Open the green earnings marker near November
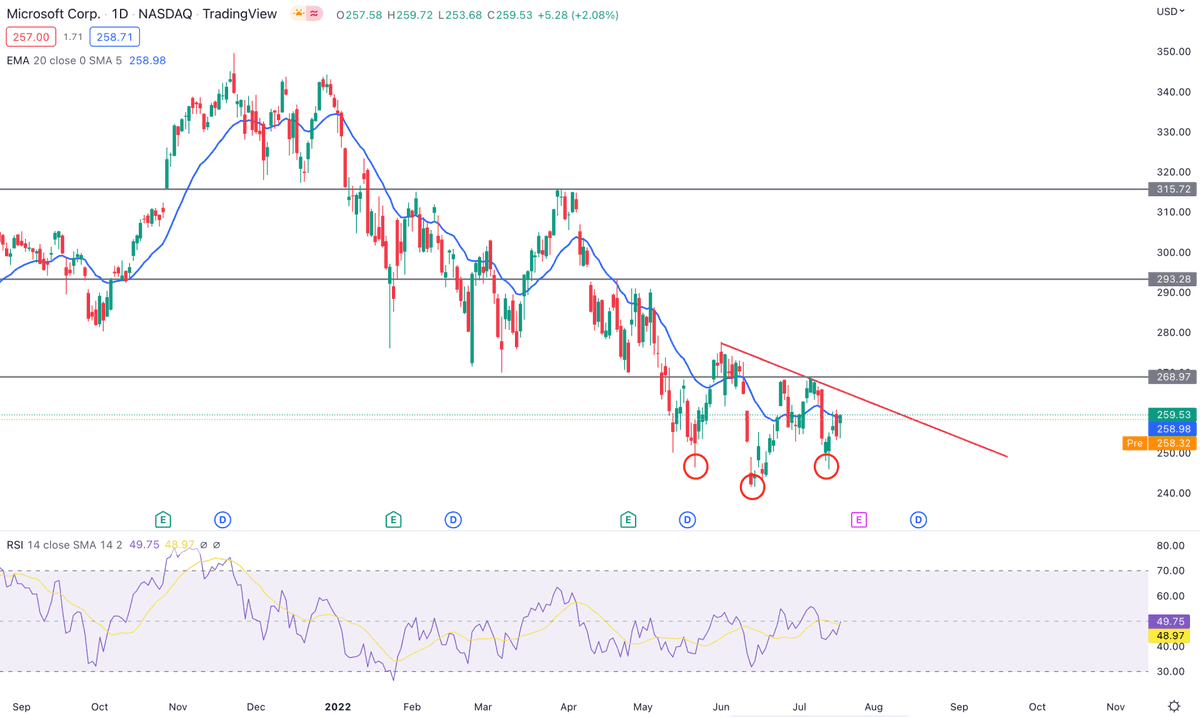Screen dimensions: 1200x717 coord(163,519)
